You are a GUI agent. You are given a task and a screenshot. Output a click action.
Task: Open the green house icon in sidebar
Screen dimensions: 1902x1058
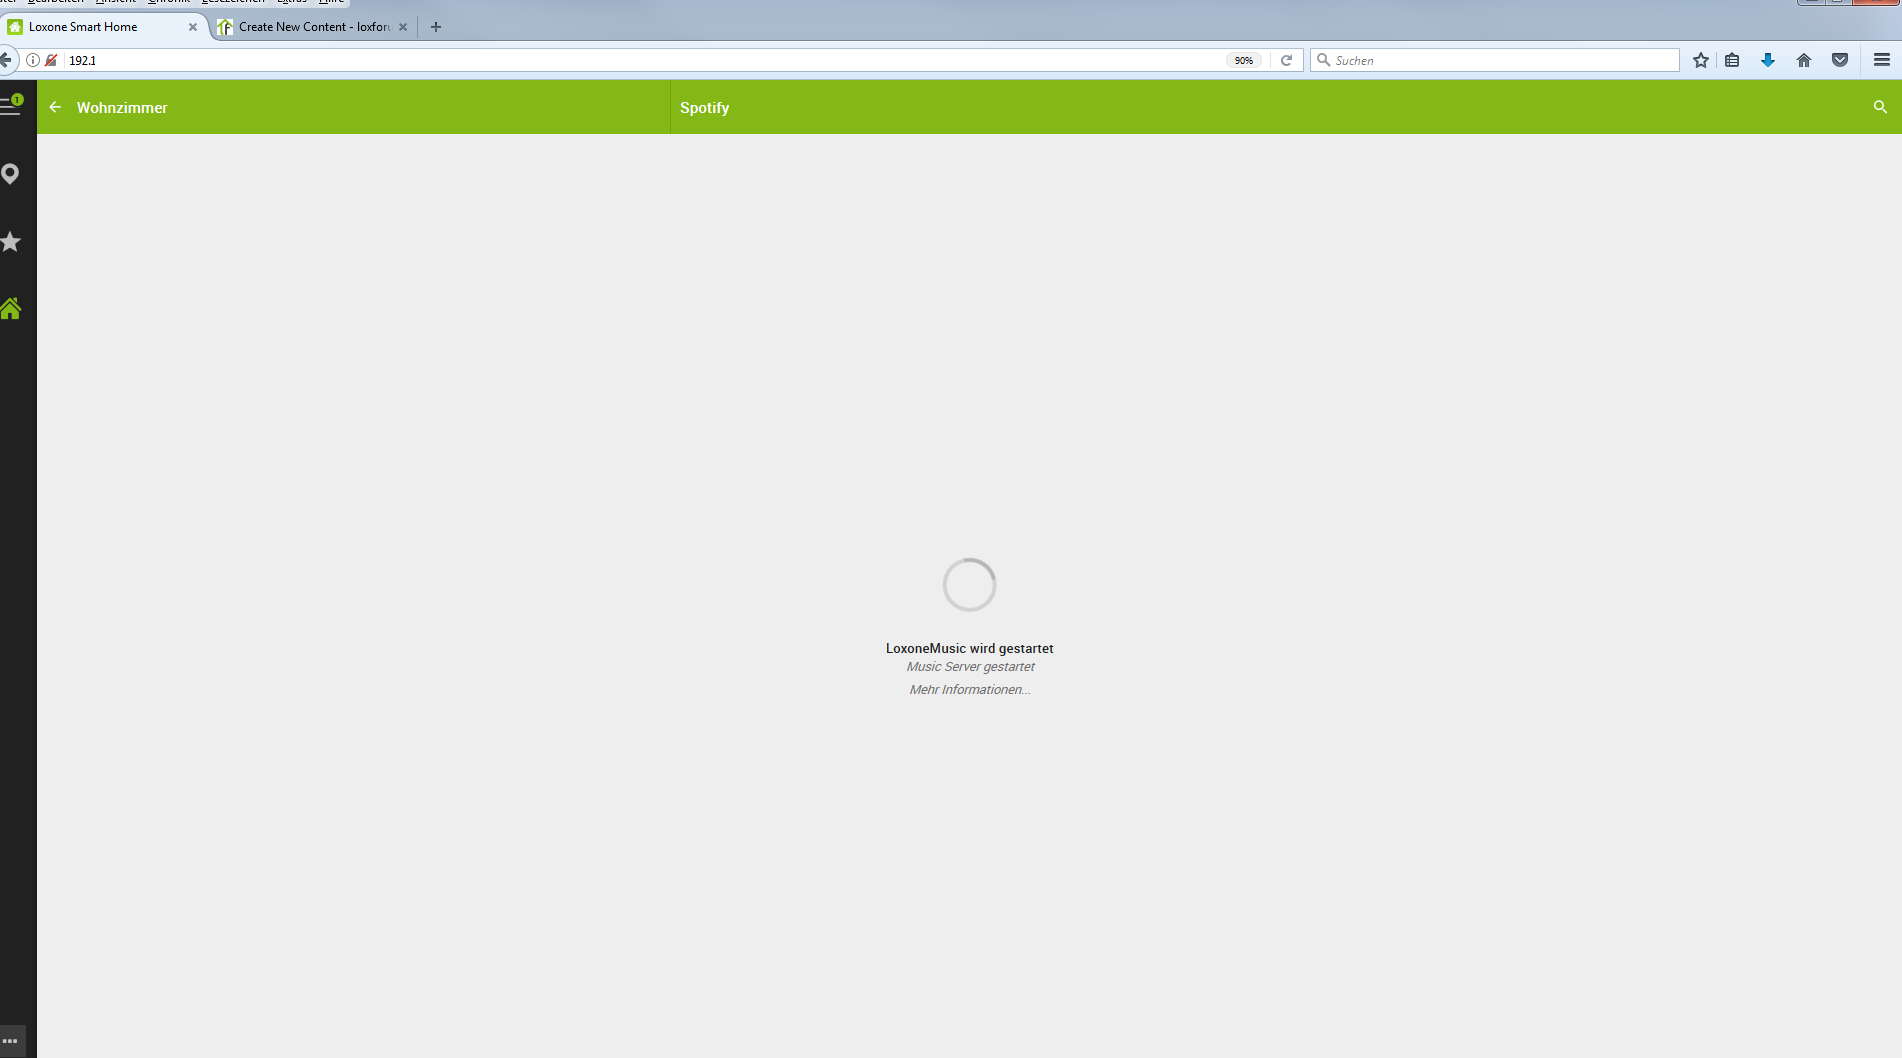tap(10, 308)
